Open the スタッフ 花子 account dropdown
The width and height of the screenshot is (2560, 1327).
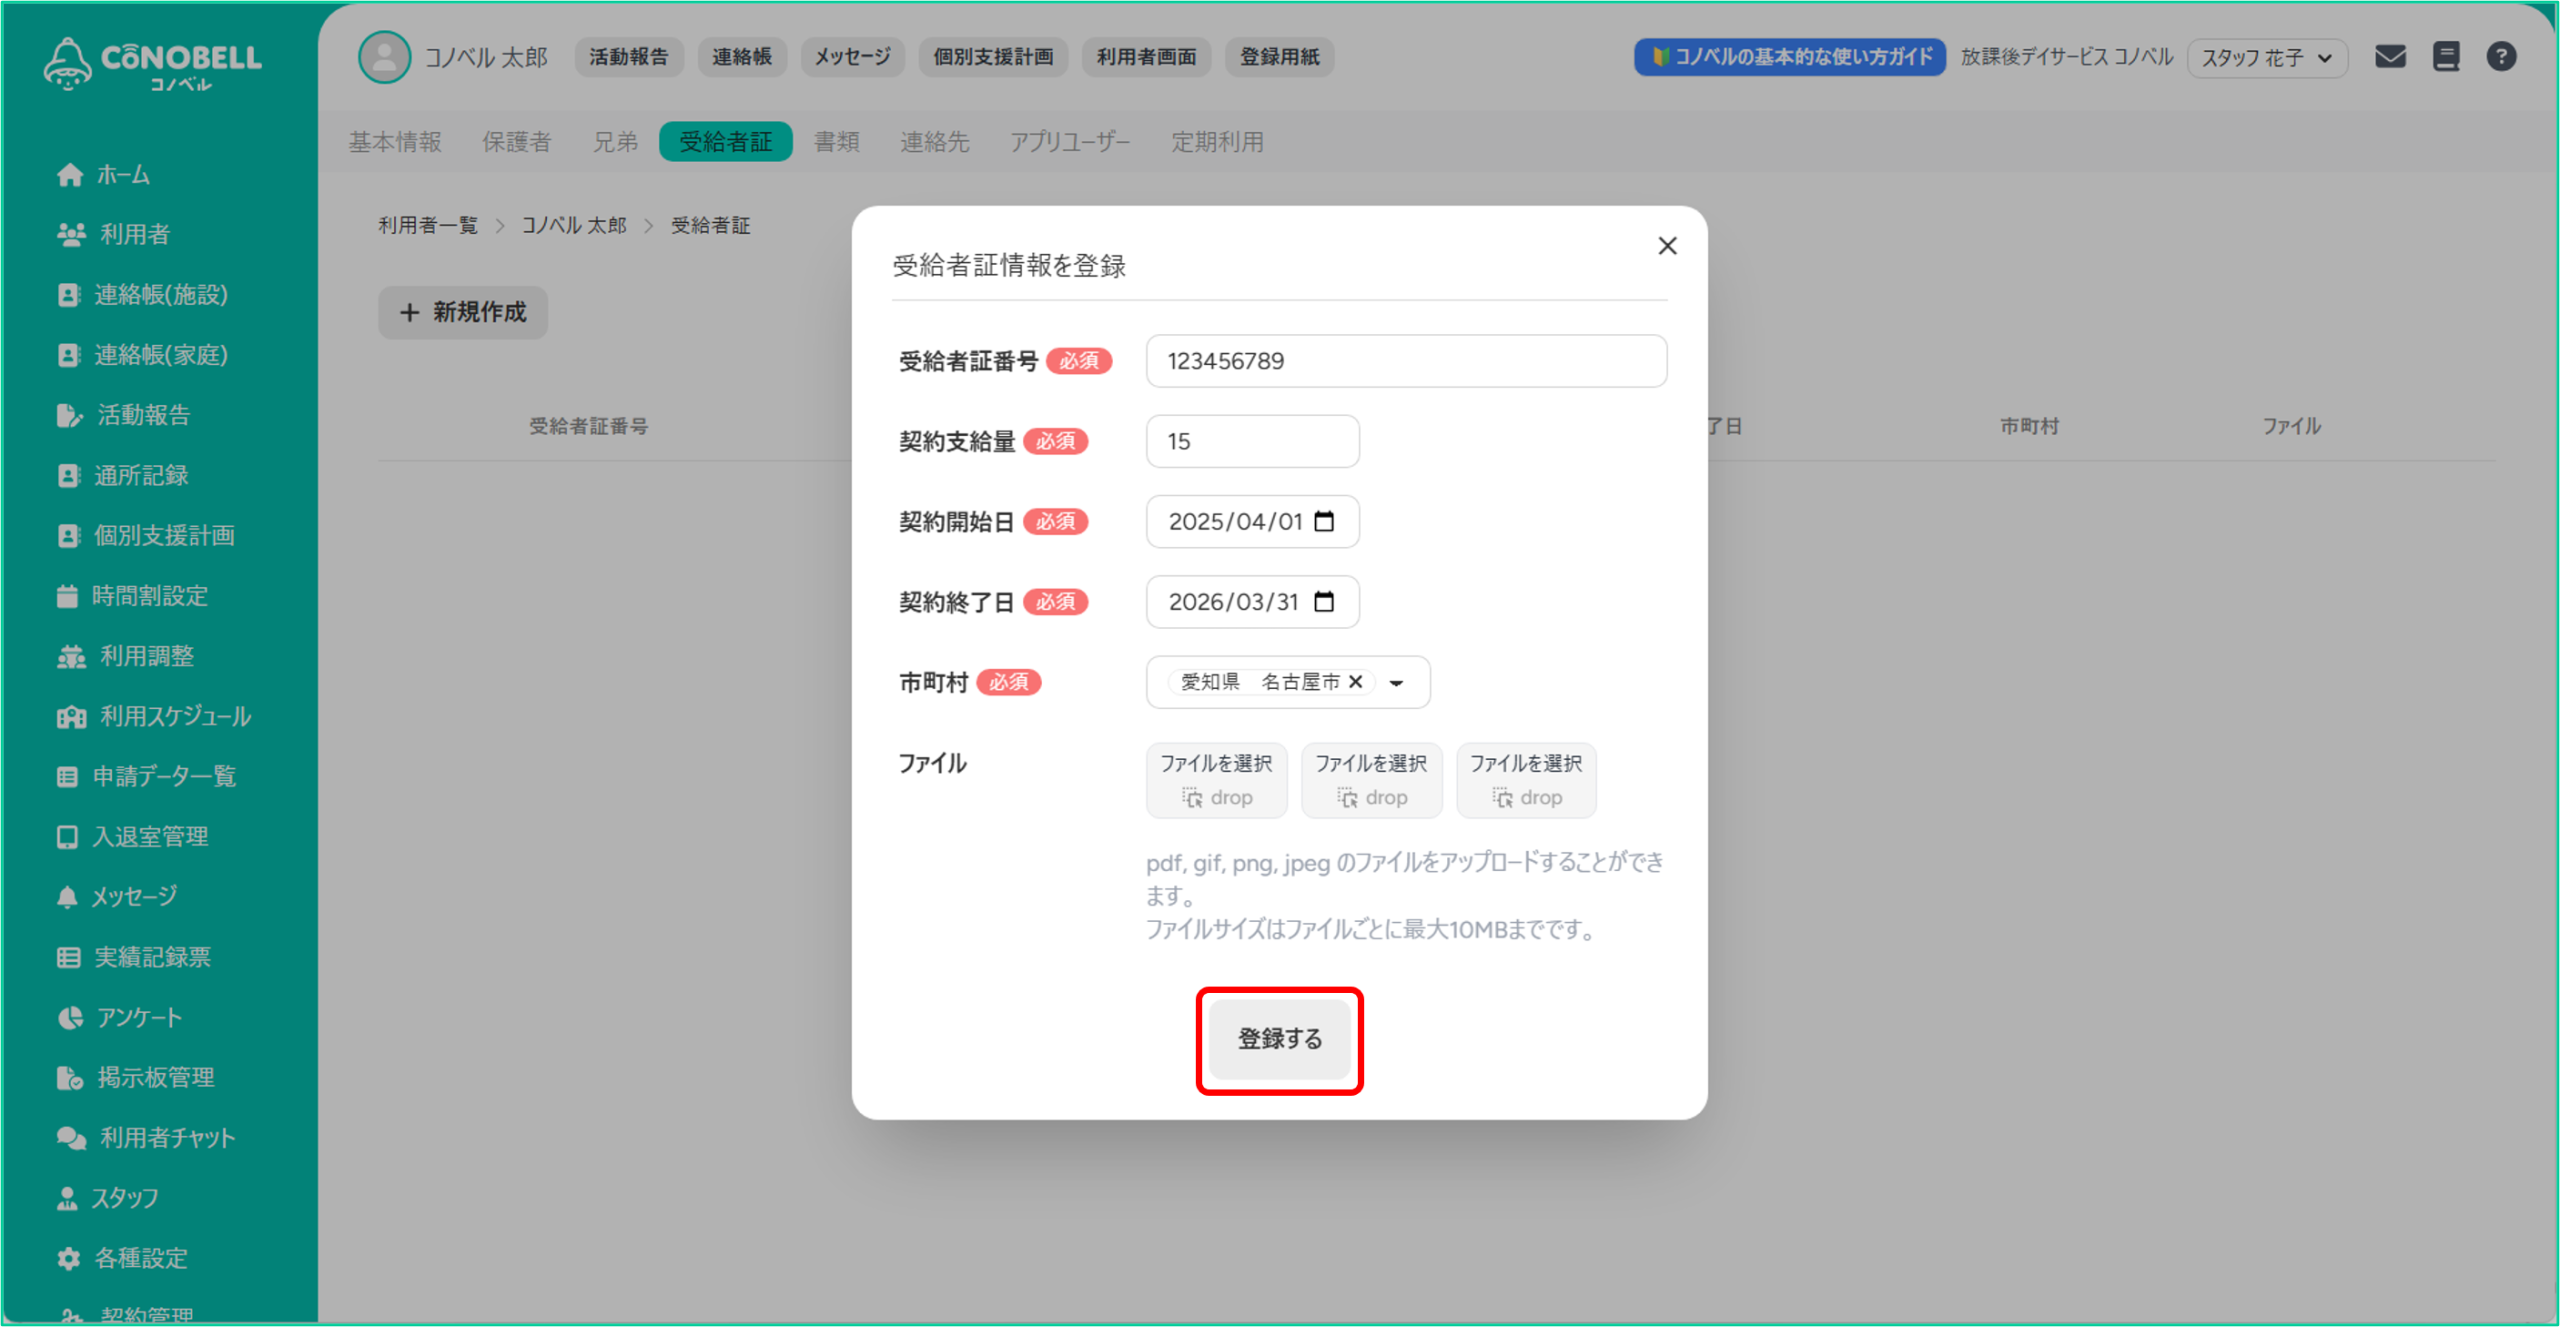point(2266,58)
